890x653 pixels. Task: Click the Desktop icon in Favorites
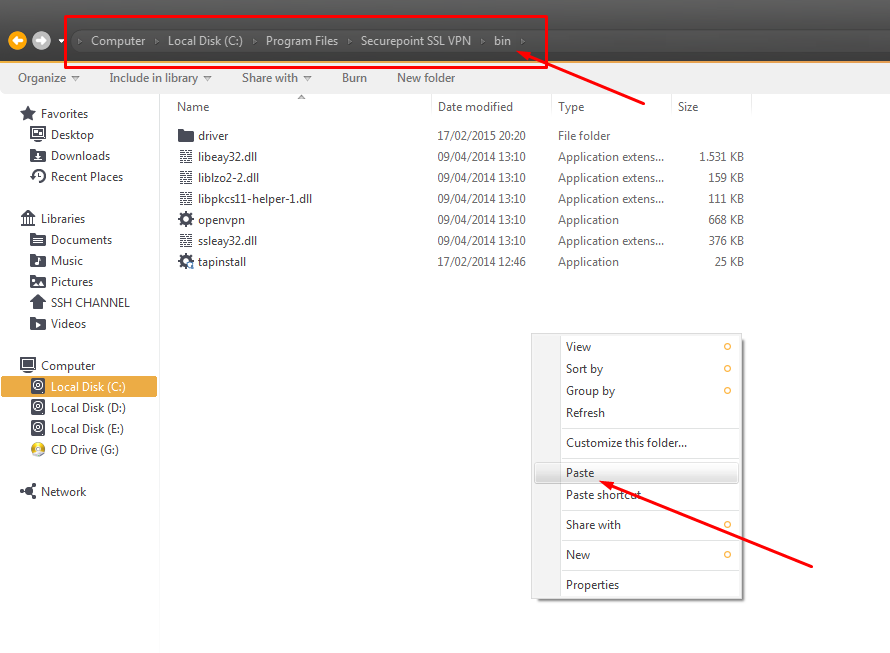[38, 135]
